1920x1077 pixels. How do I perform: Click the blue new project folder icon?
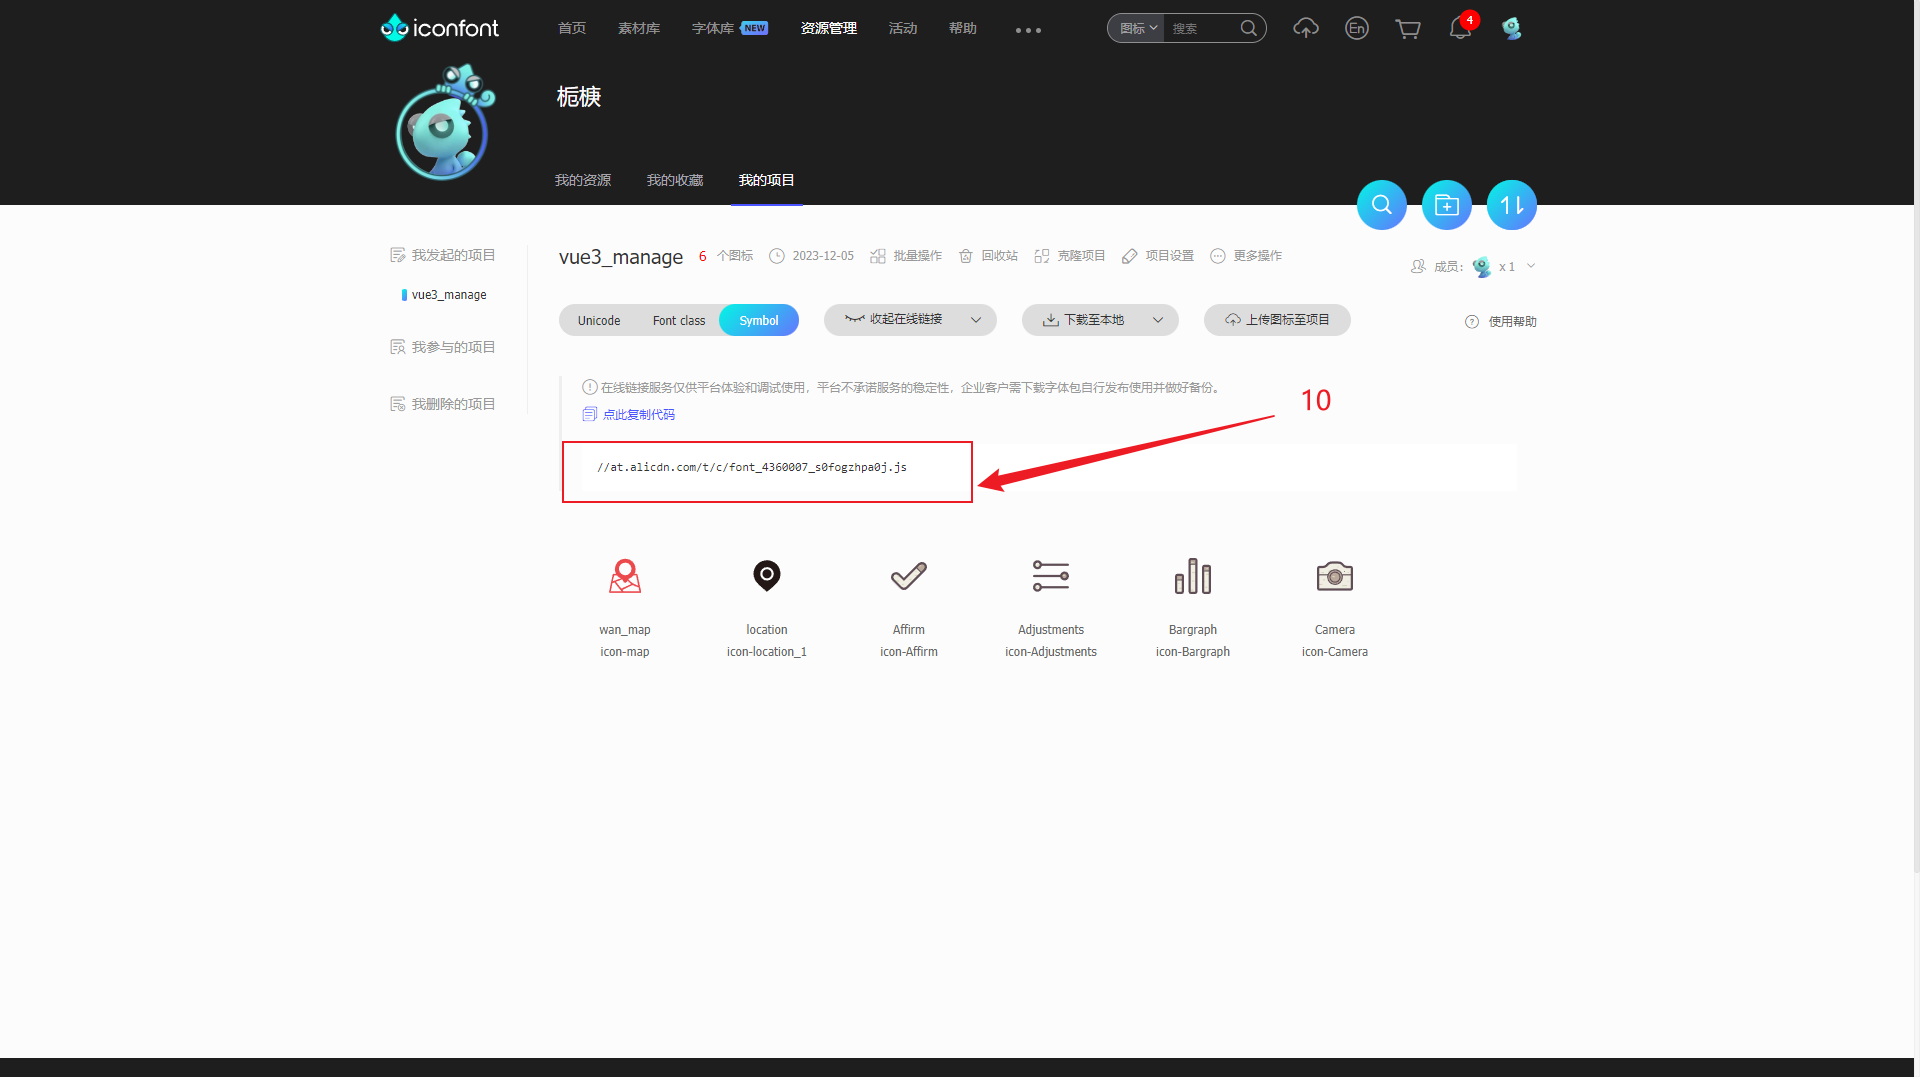pyautogui.click(x=1446, y=204)
